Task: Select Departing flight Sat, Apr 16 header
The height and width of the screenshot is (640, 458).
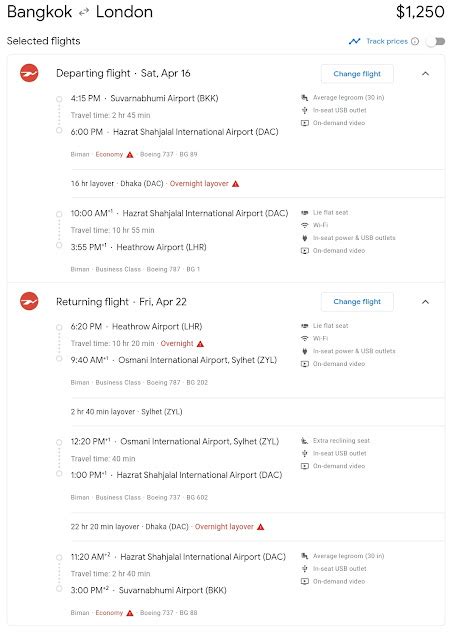Action: [123, 73]
